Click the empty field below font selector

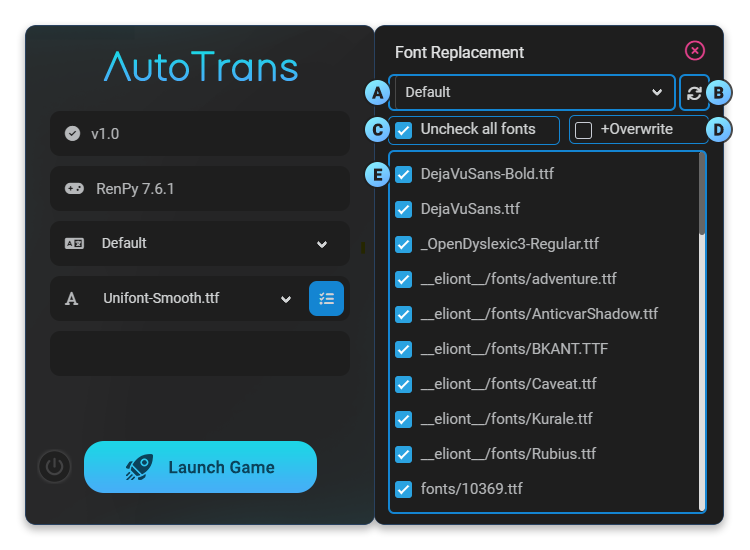pos(200,353)
